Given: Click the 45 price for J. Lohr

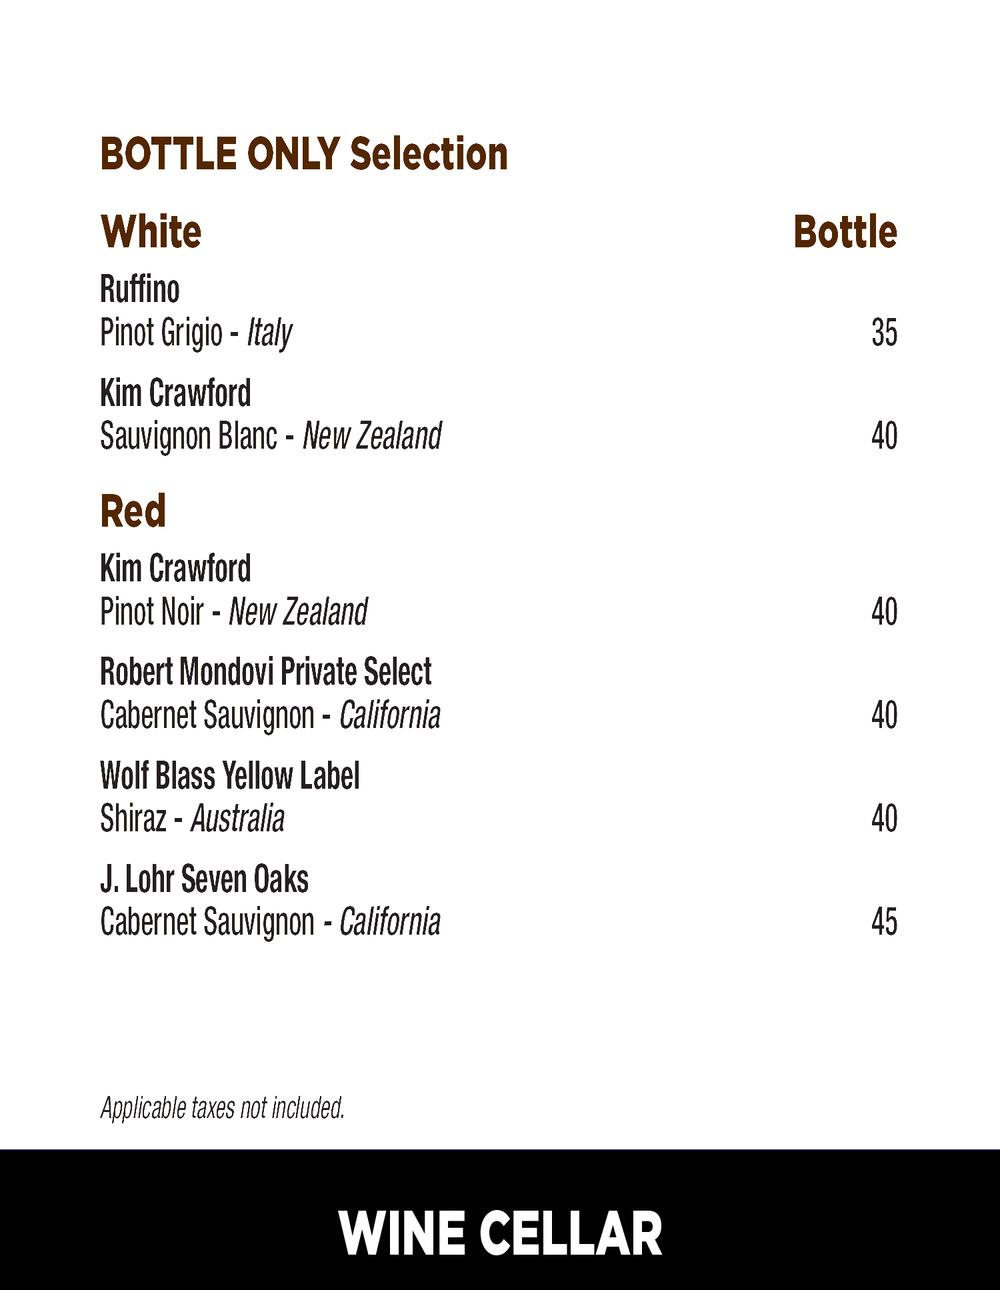Looking at the screenshot, I should pos(884,922).
